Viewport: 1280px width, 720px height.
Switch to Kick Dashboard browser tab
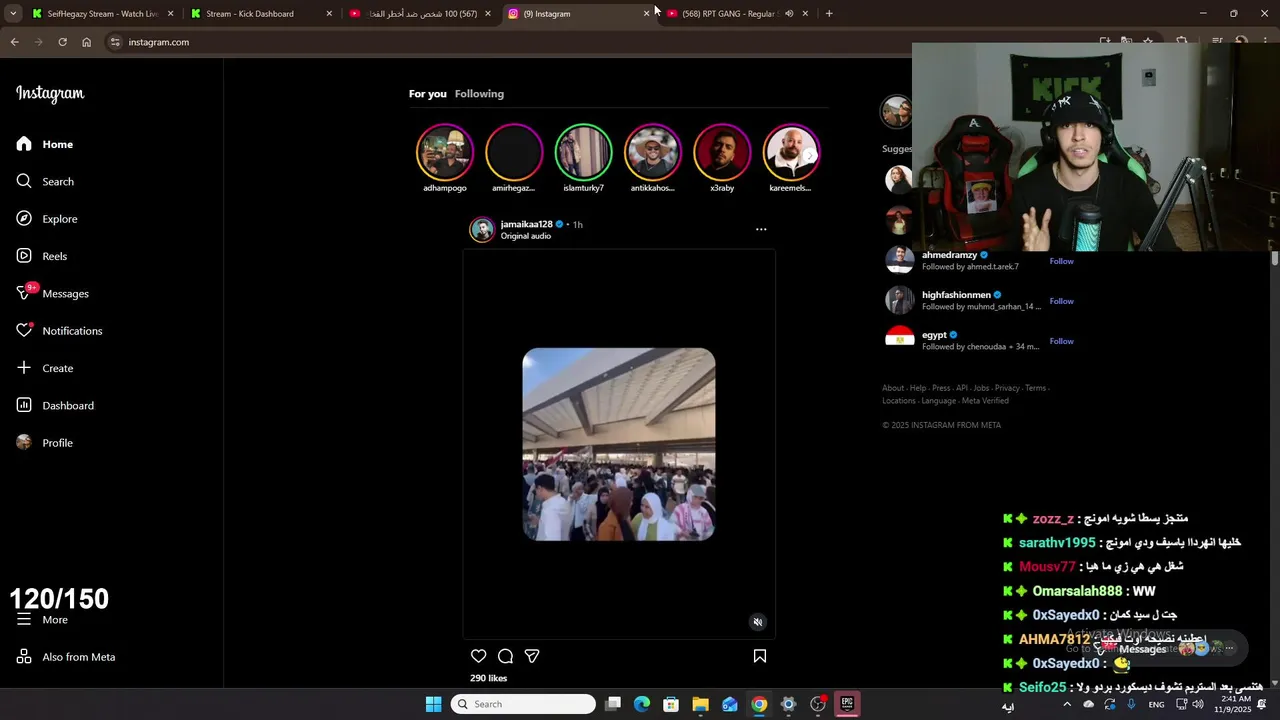260,14
